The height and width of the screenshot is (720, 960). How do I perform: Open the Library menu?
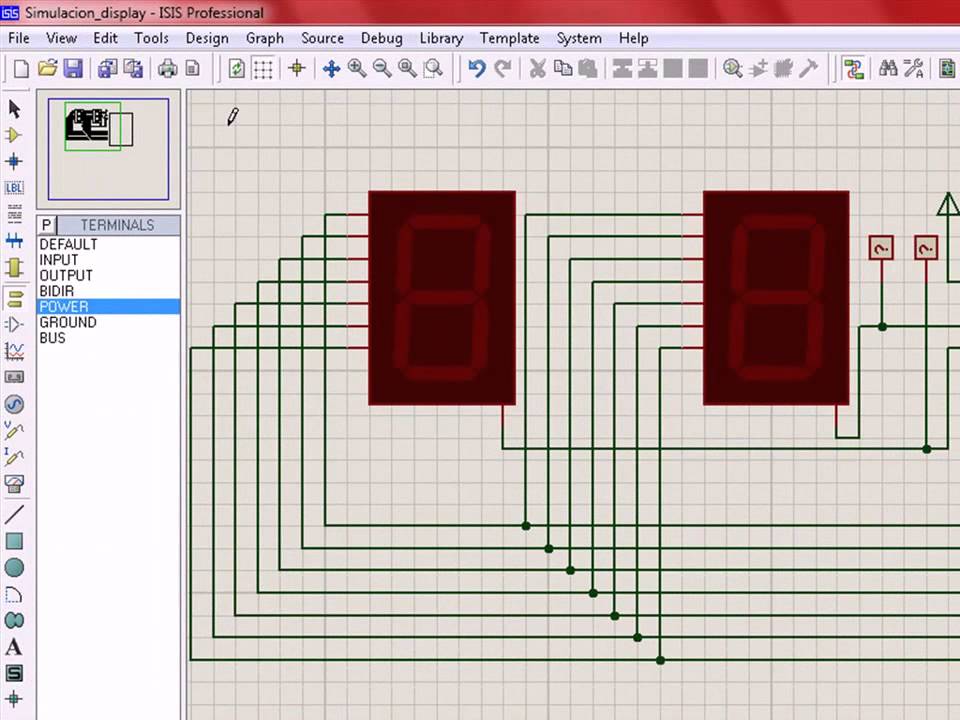tap(441, 38)
